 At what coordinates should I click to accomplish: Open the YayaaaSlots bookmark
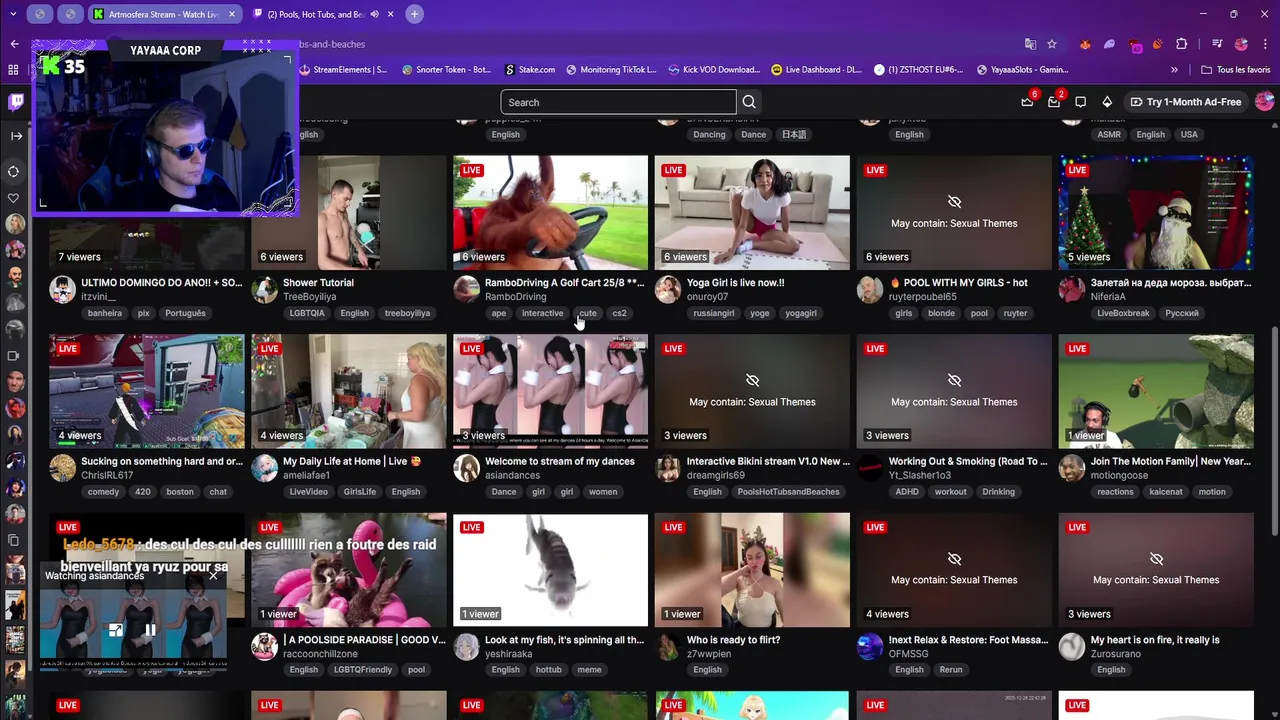click(x=1022, y=70)
